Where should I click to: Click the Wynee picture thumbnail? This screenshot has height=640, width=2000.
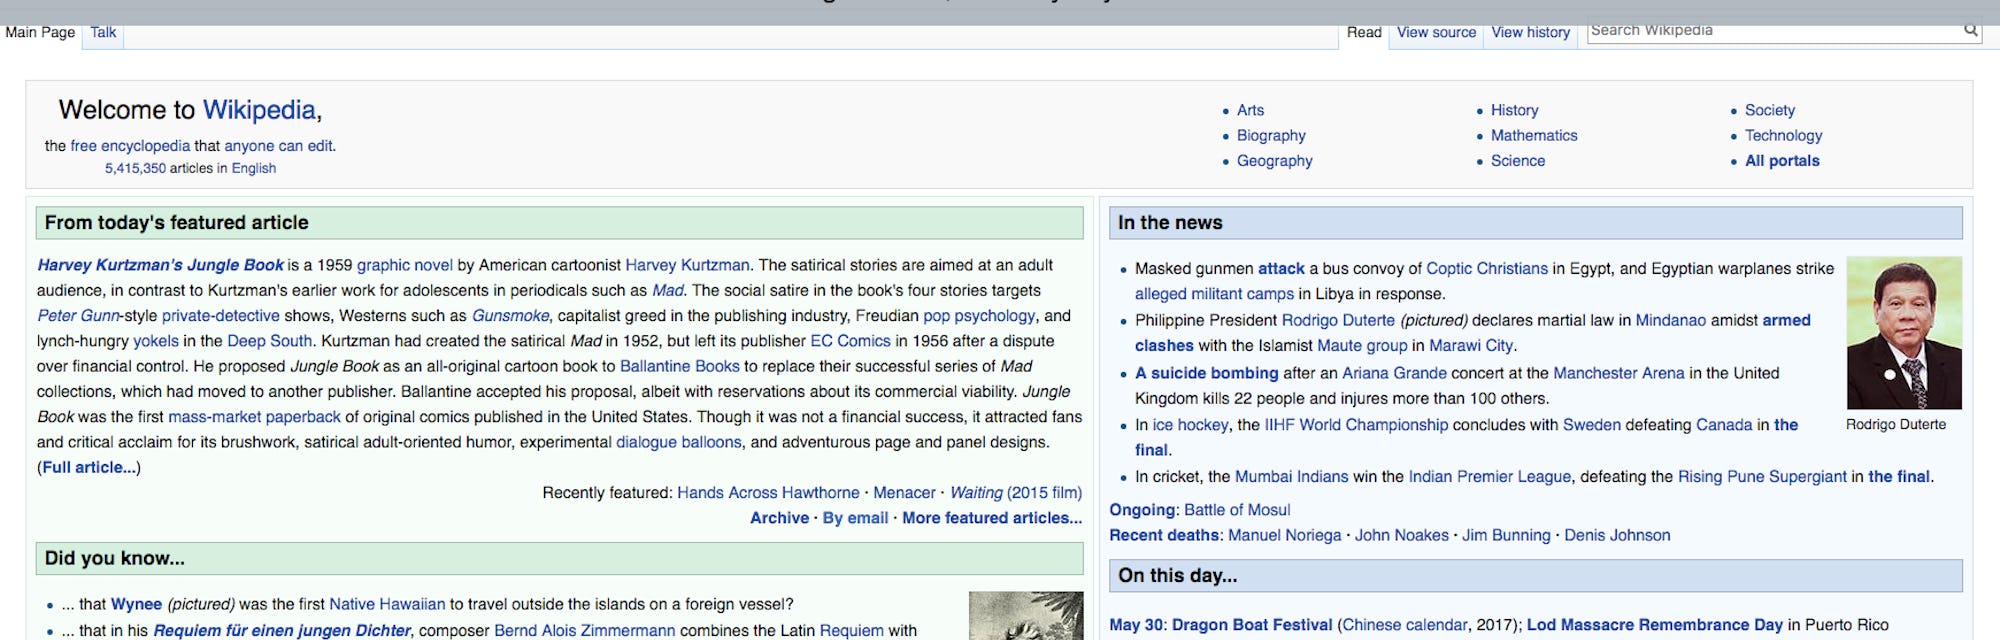point(1026,615)
